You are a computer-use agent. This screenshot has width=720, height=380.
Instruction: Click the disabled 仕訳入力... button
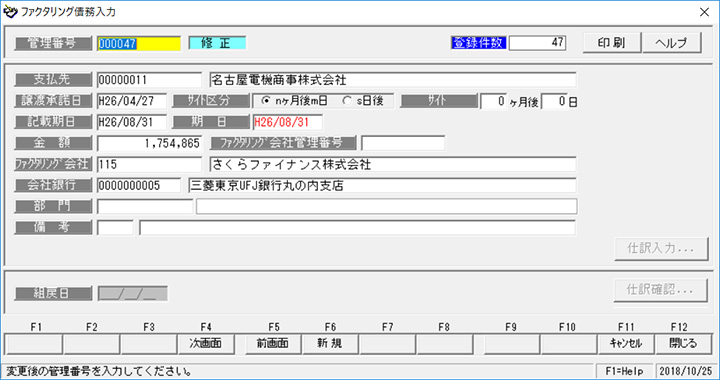pos(661,249)
